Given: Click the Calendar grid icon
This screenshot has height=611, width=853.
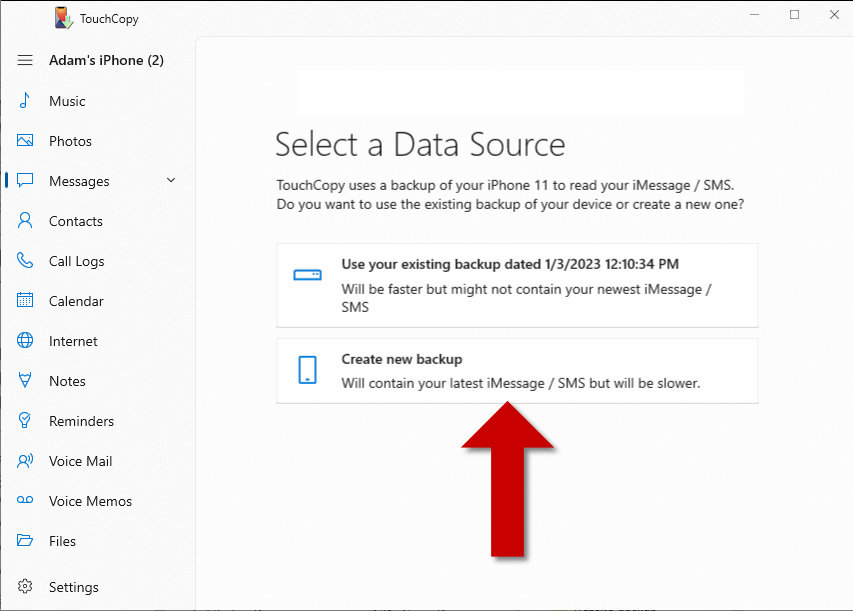Looking at the screenshot, I should [25, 300].
